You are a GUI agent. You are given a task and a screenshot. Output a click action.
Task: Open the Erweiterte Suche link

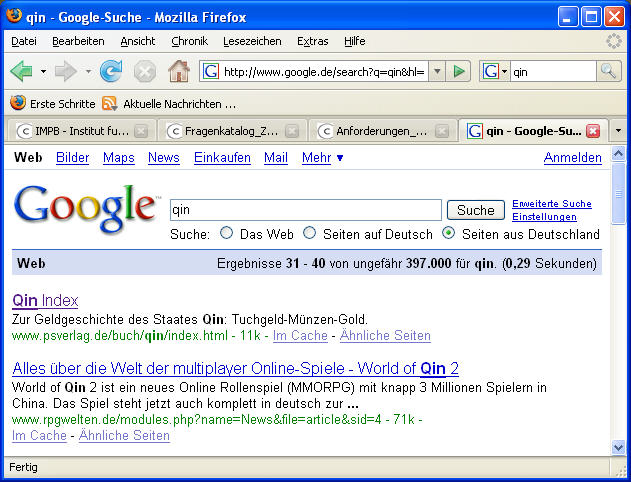pos(552,204)
